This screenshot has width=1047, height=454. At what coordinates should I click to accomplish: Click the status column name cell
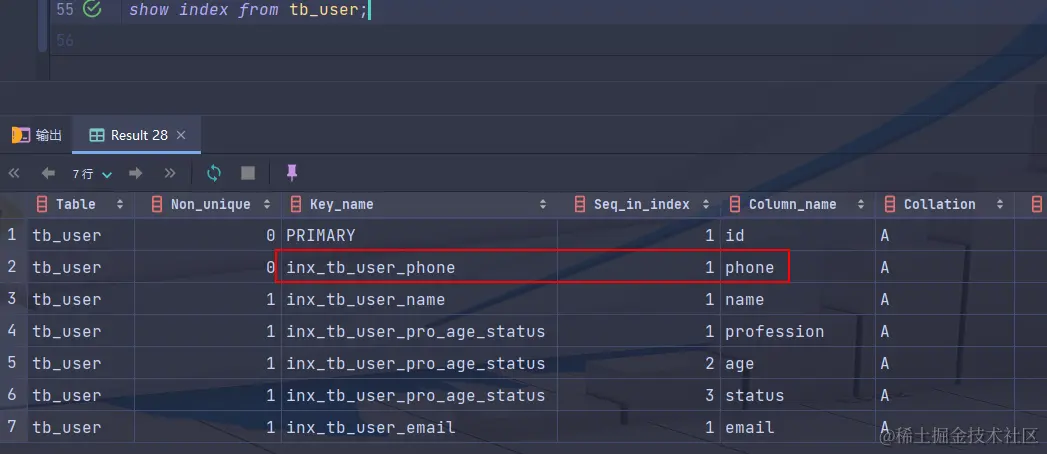coord(798,395)
